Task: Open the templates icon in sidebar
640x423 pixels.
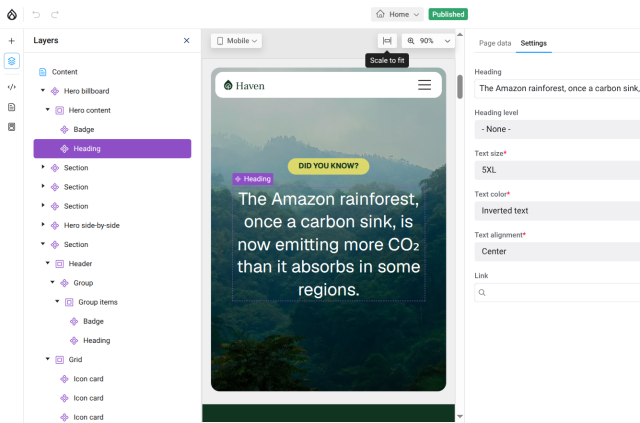Action: 12,127
